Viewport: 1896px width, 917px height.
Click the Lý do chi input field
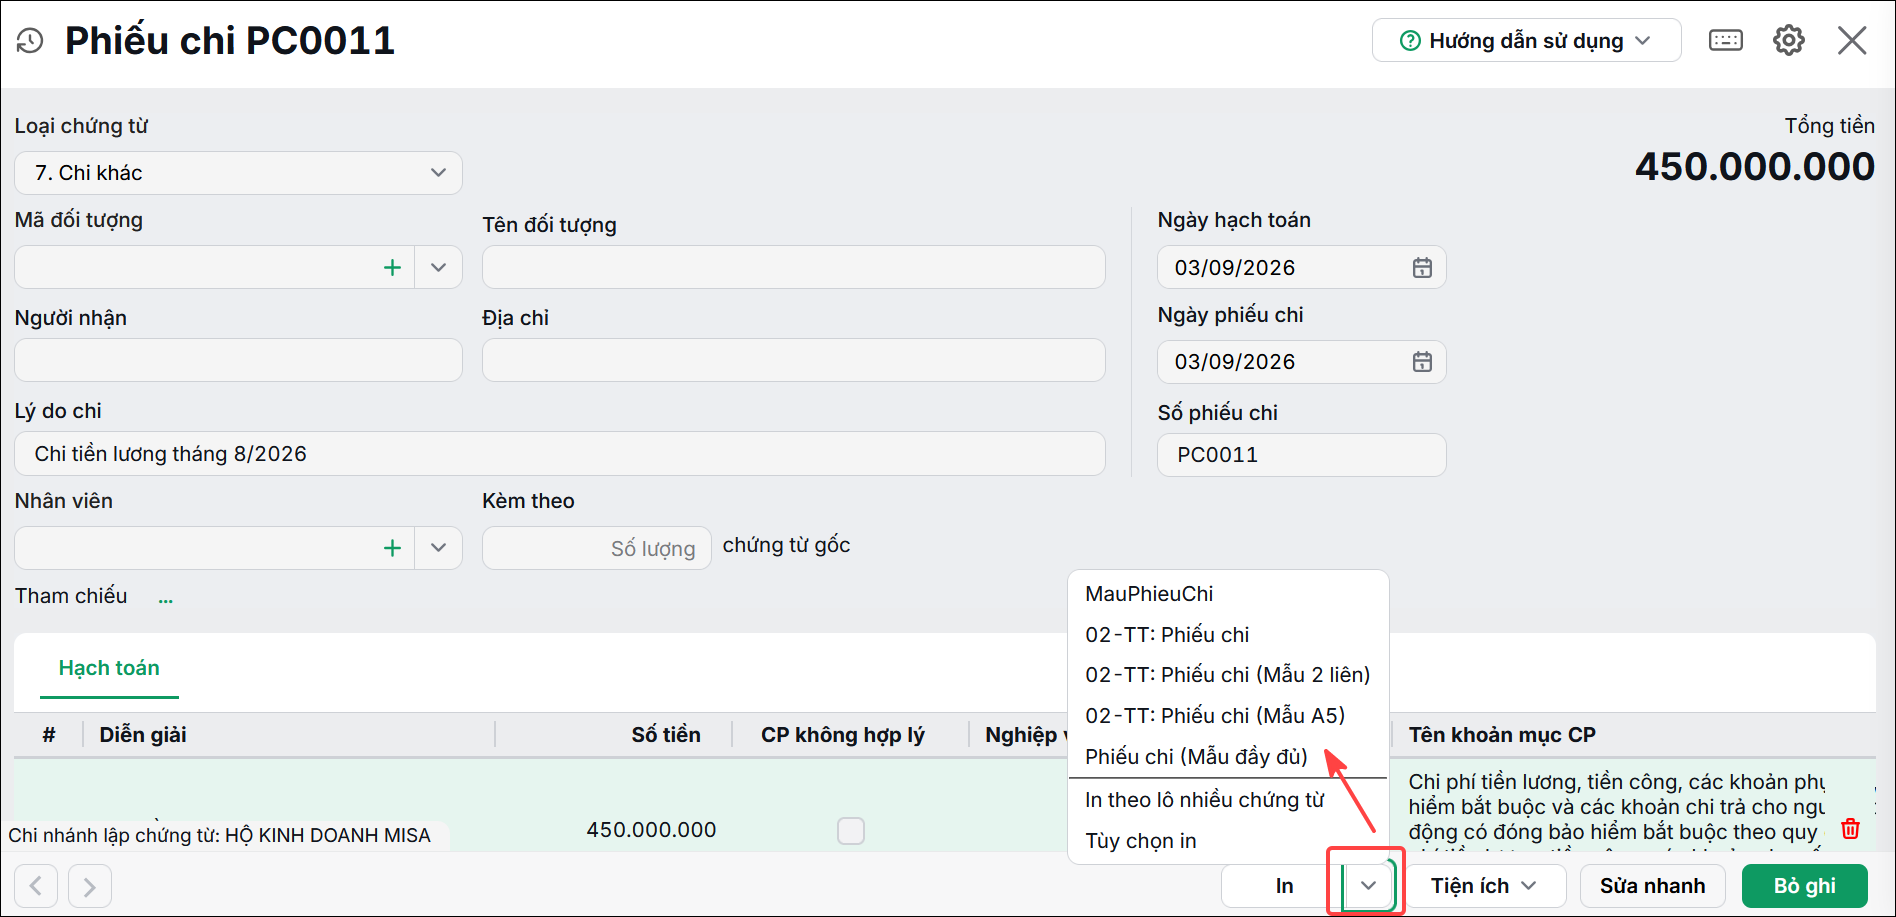[560, 454]
